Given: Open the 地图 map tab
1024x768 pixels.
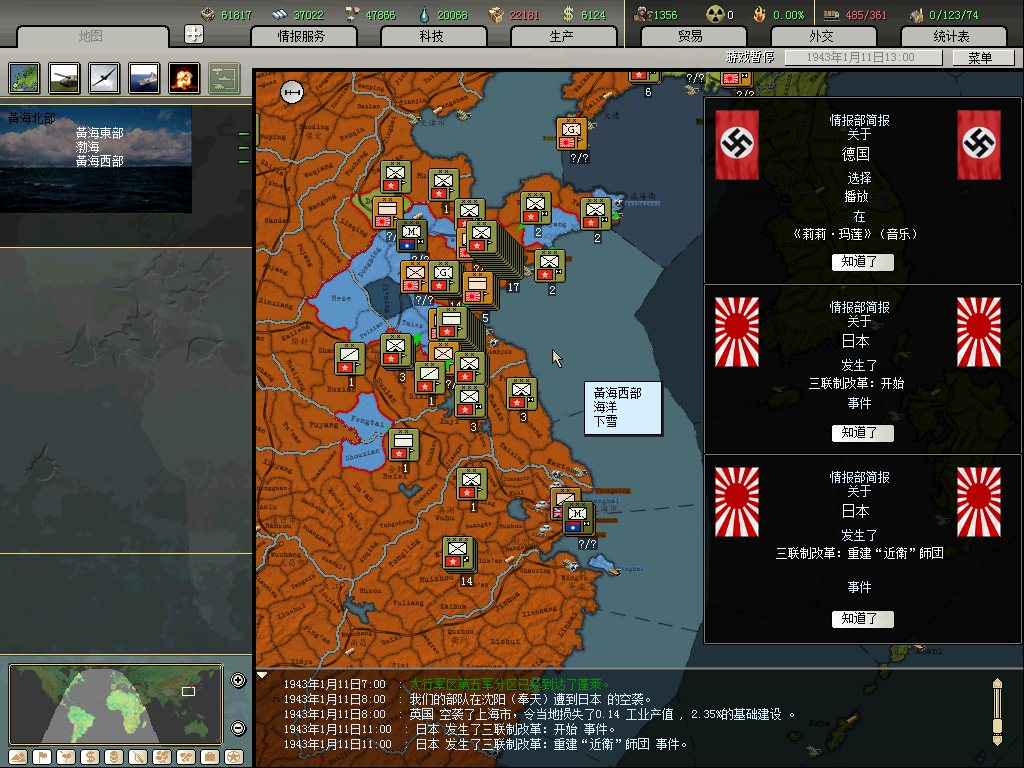Looking at the screenshot, I should coord(91,37).
